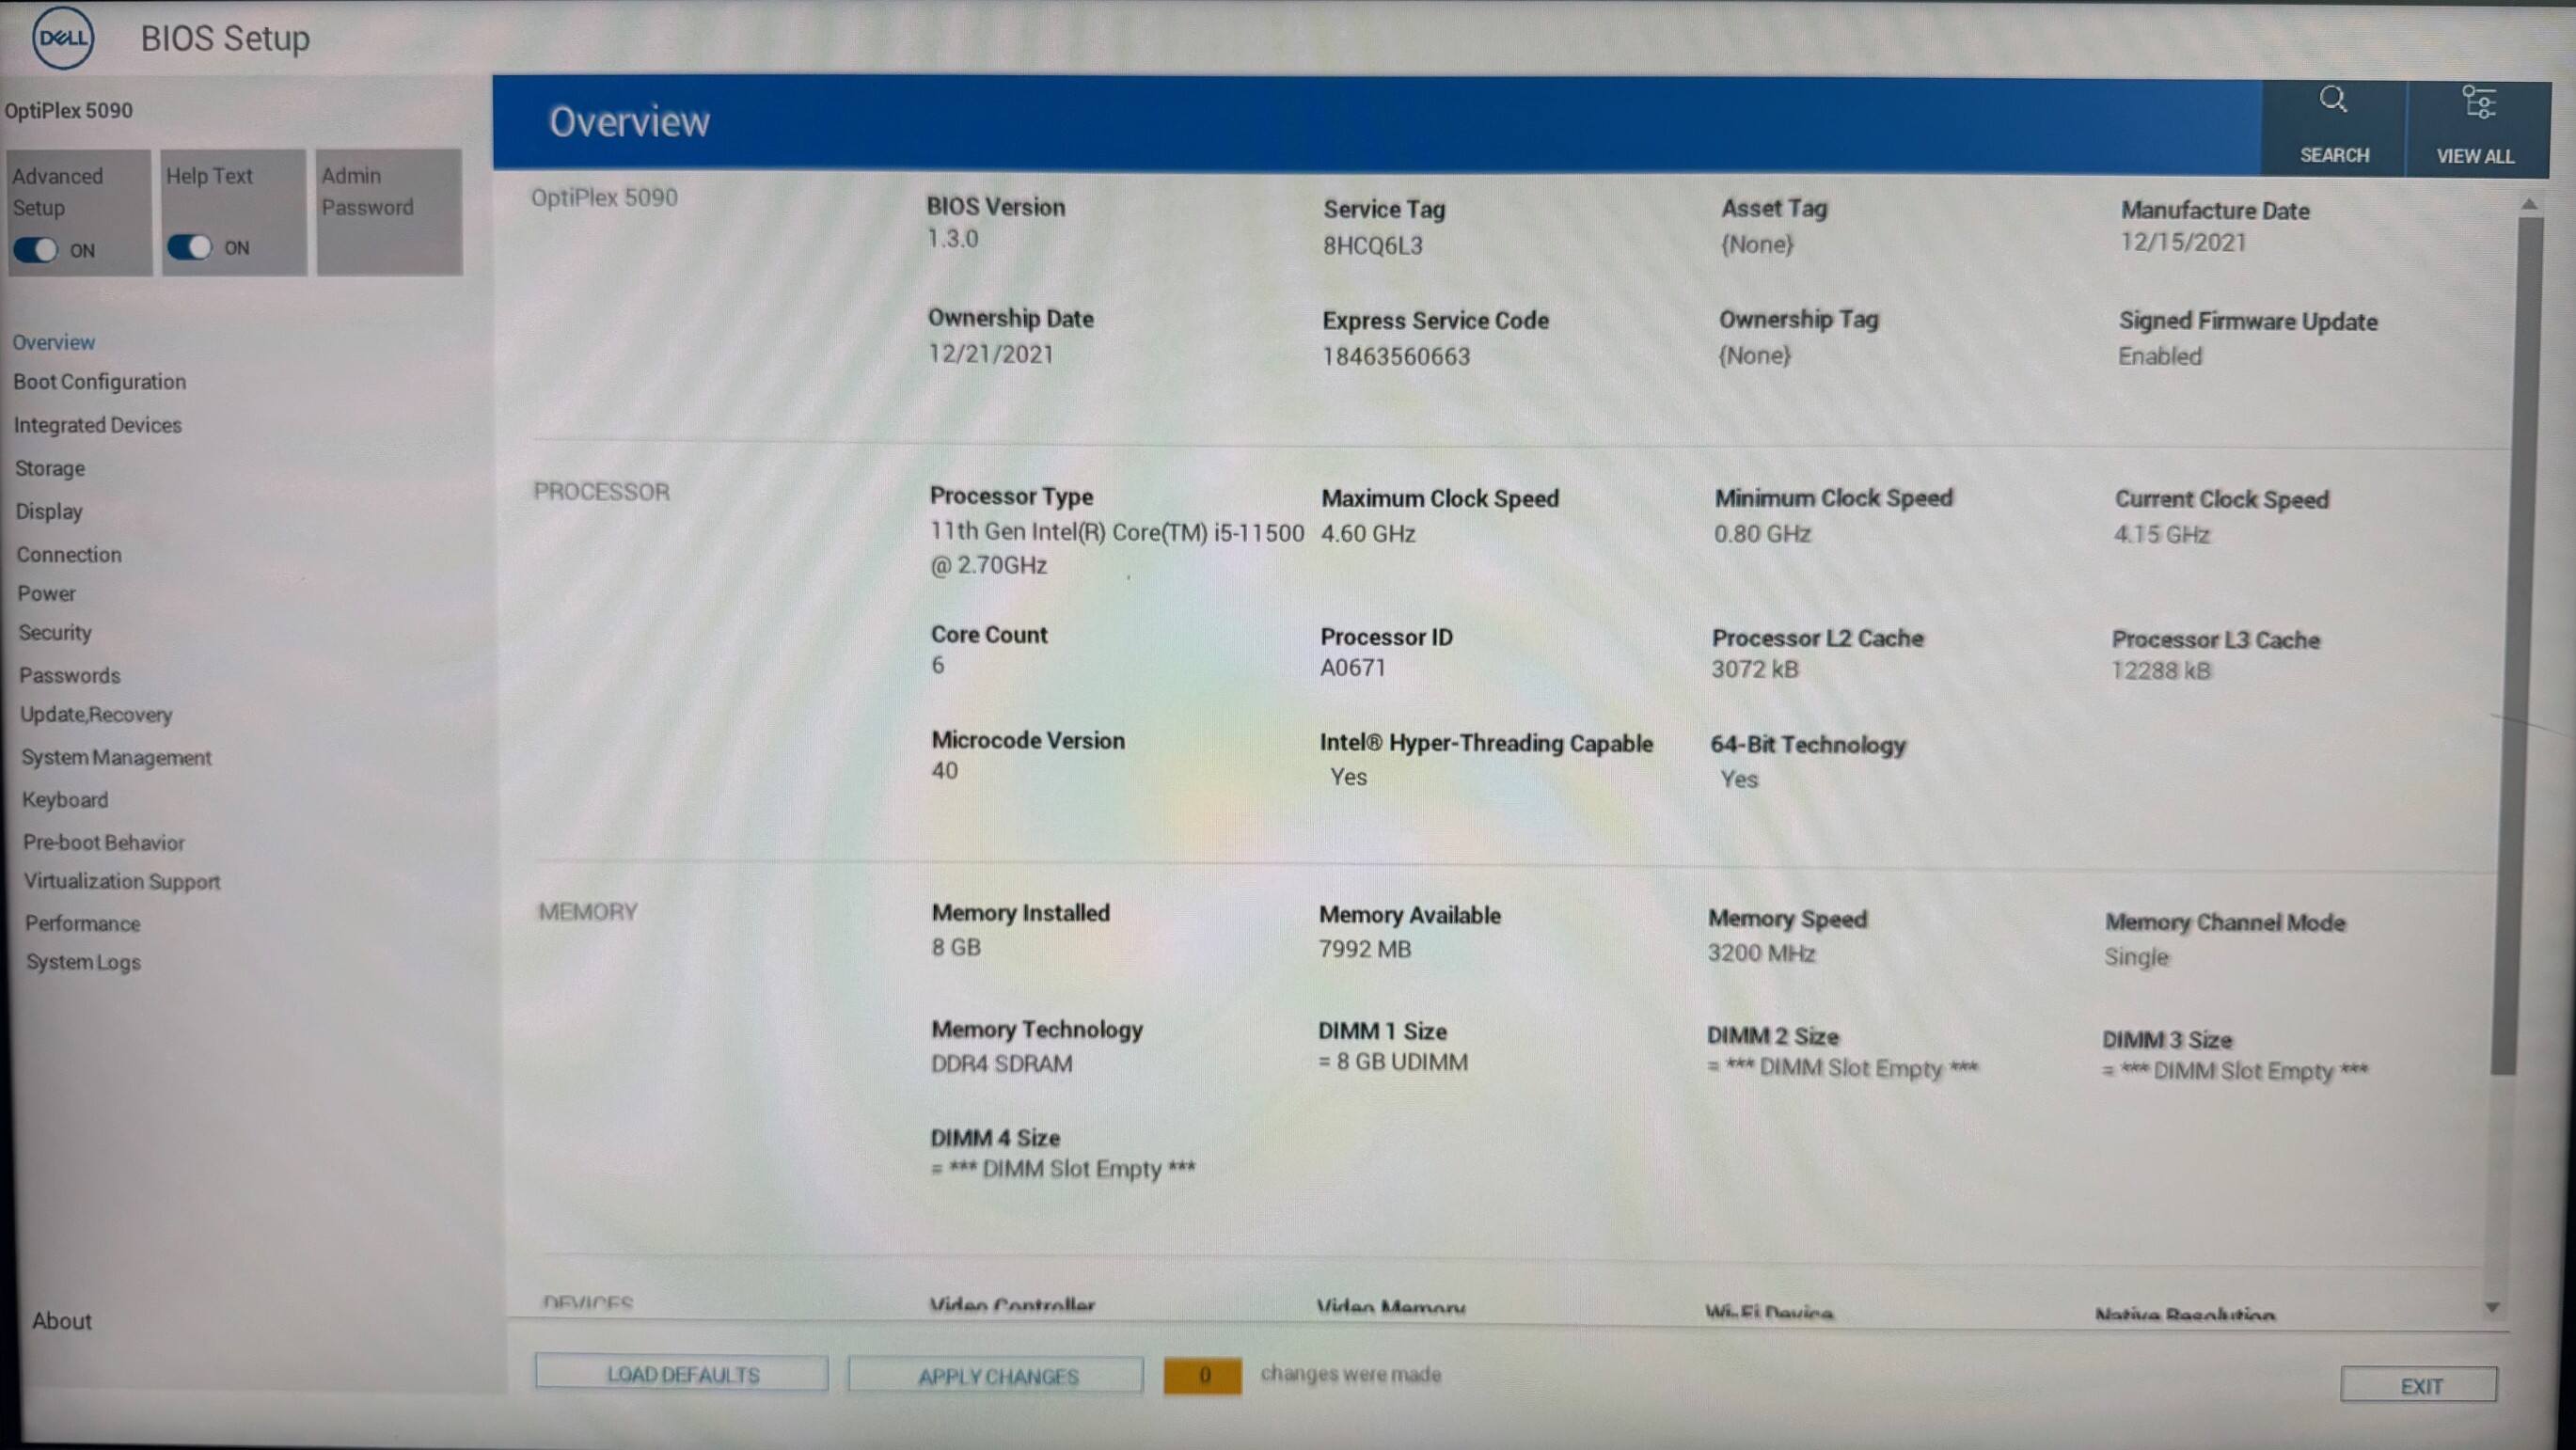Screen dimensions: 2576x1450
Task: Click Express Service Code 18463560663
Action: (x=1396, y=357)
